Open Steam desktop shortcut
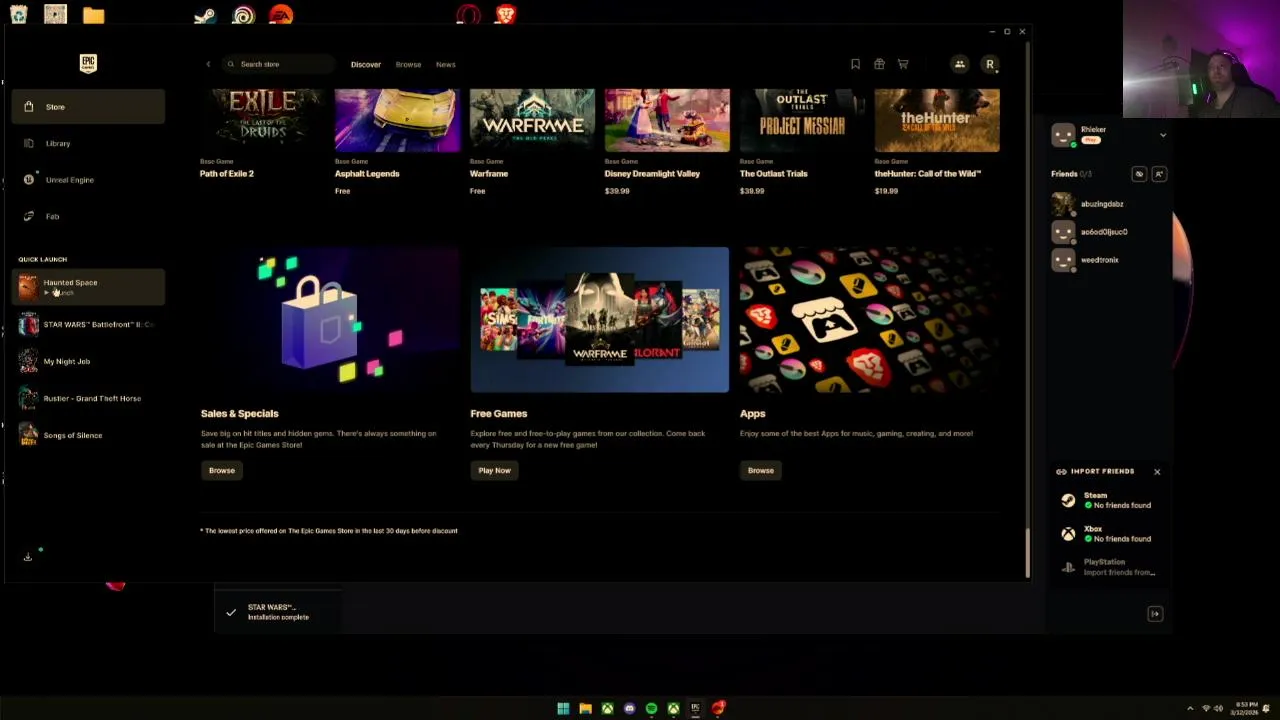The image size is (1280, 720). coord(204,15)
